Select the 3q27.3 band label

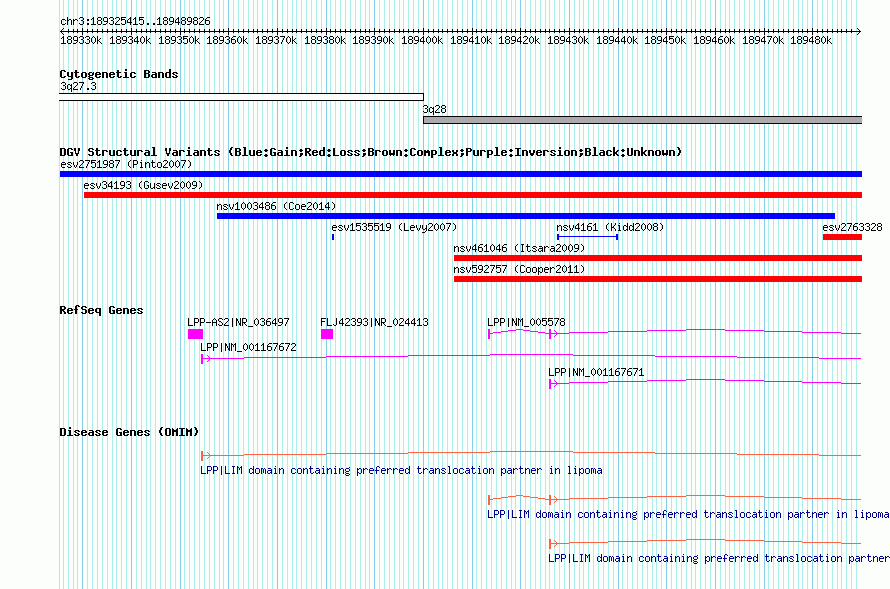pyautogui.click(x=78, y=86)
